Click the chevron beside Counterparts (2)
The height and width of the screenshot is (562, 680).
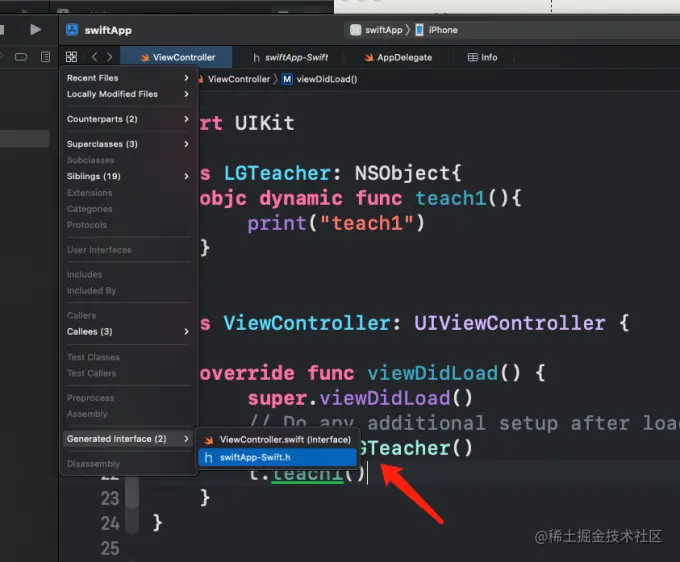click(186, 119)
